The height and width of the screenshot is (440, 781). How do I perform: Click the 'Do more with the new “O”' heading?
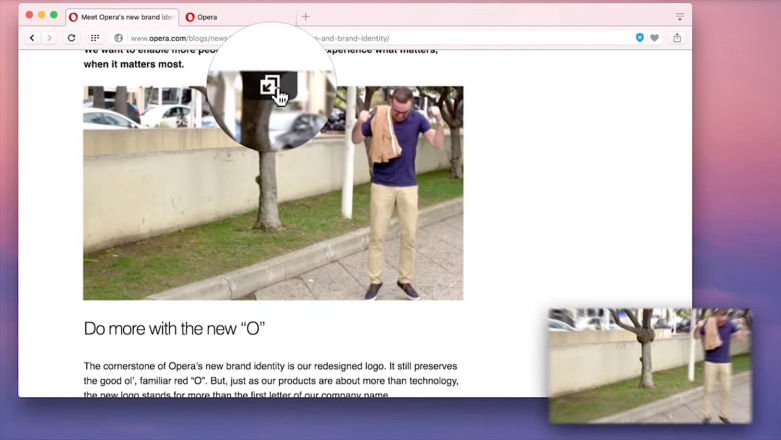tap(174, 329)
